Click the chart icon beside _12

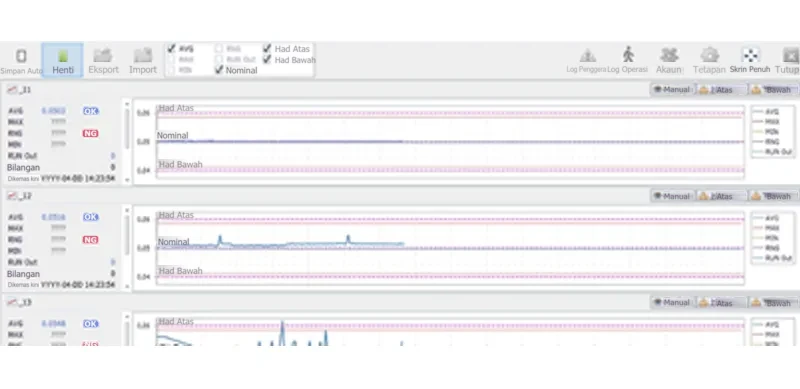point(12,196)
